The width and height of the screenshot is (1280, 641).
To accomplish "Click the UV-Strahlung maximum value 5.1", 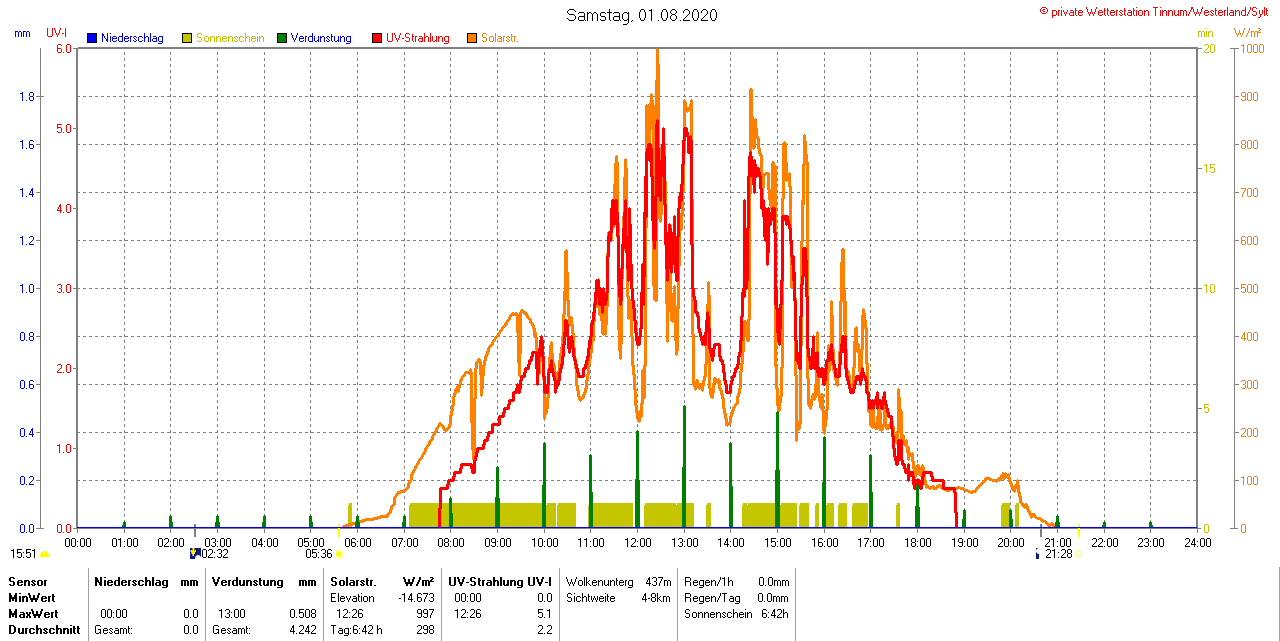I will (x=545, y=613).
